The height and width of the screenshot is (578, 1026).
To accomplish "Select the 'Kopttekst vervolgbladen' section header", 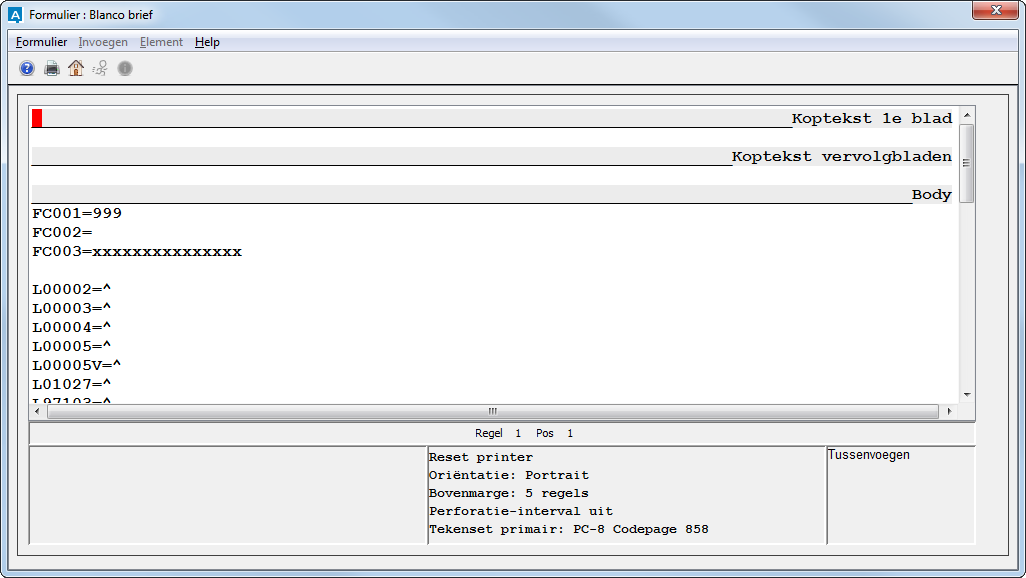I will [841, 157].
